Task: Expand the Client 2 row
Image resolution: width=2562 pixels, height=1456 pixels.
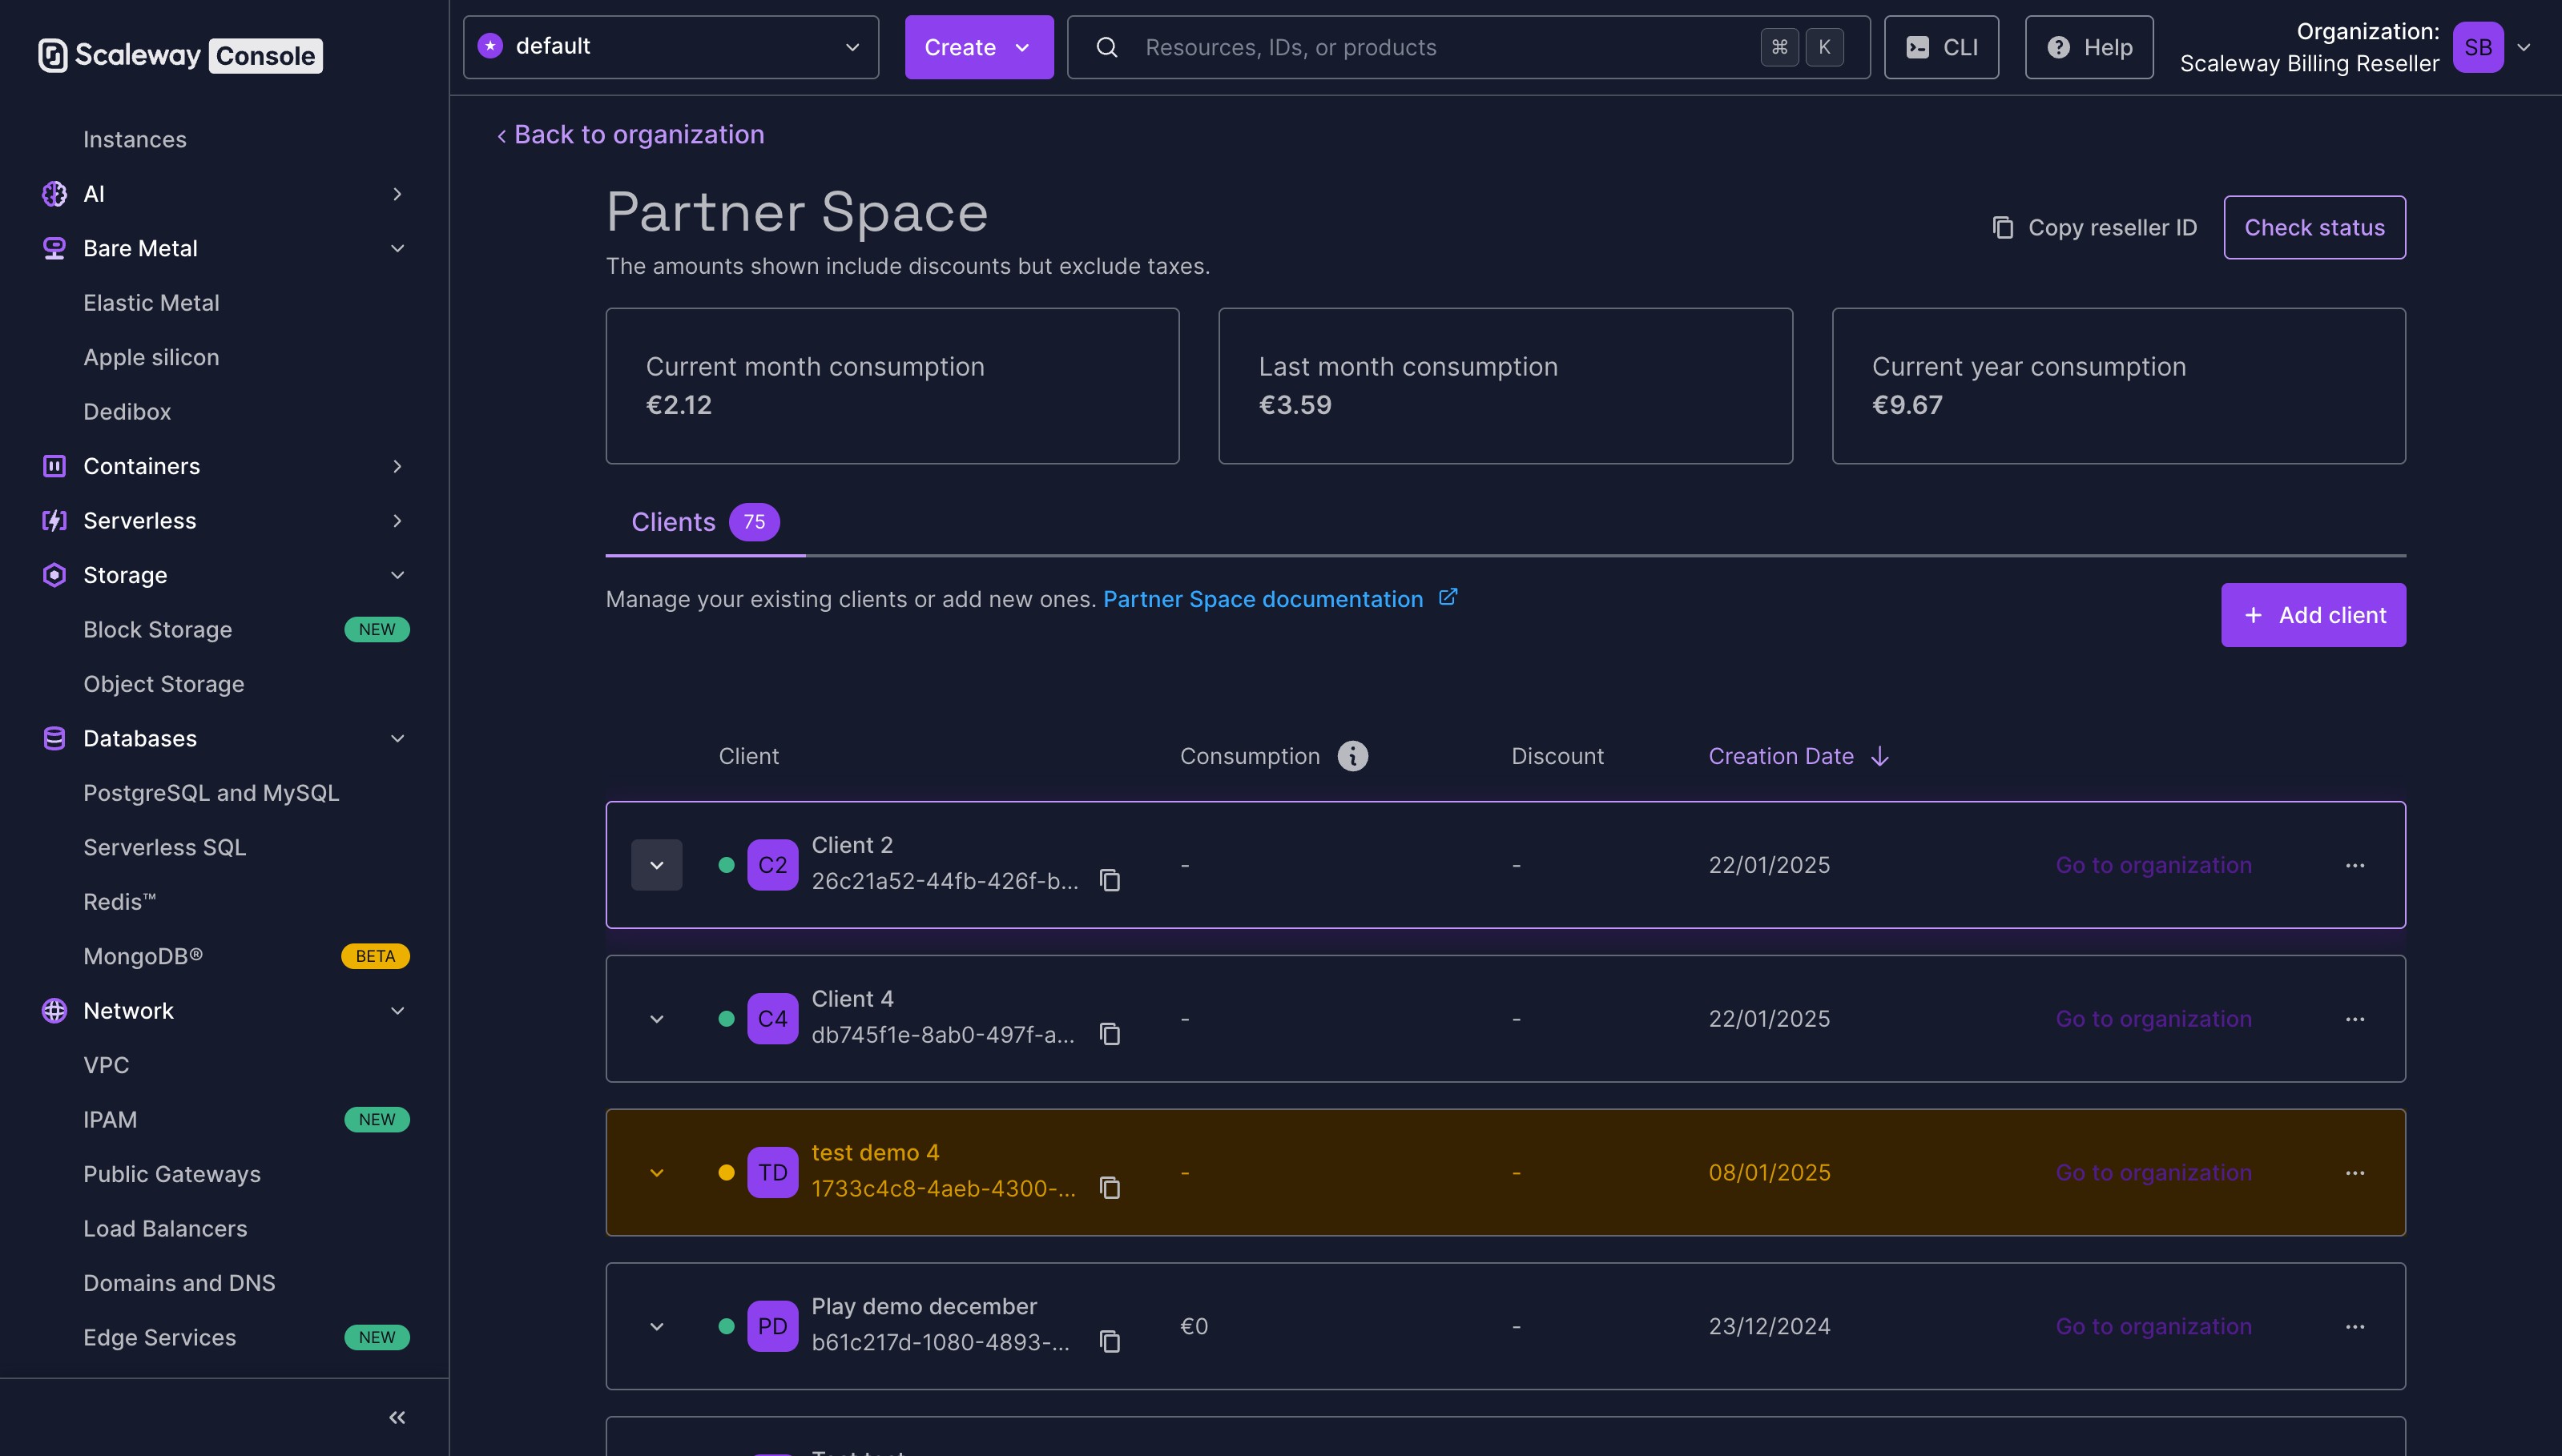Action: tap(657, 865)
